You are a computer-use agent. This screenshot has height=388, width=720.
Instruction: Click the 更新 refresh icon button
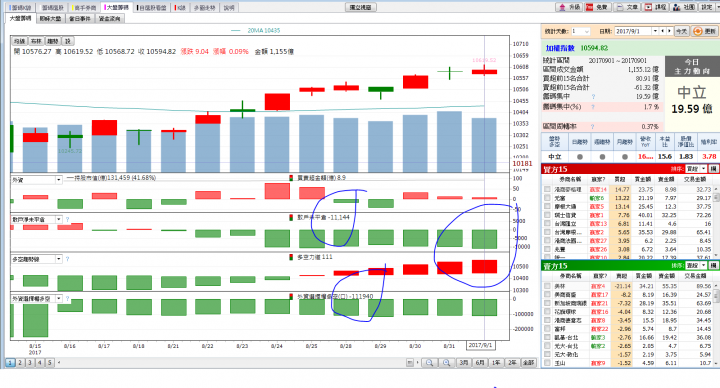pos(704,31)
